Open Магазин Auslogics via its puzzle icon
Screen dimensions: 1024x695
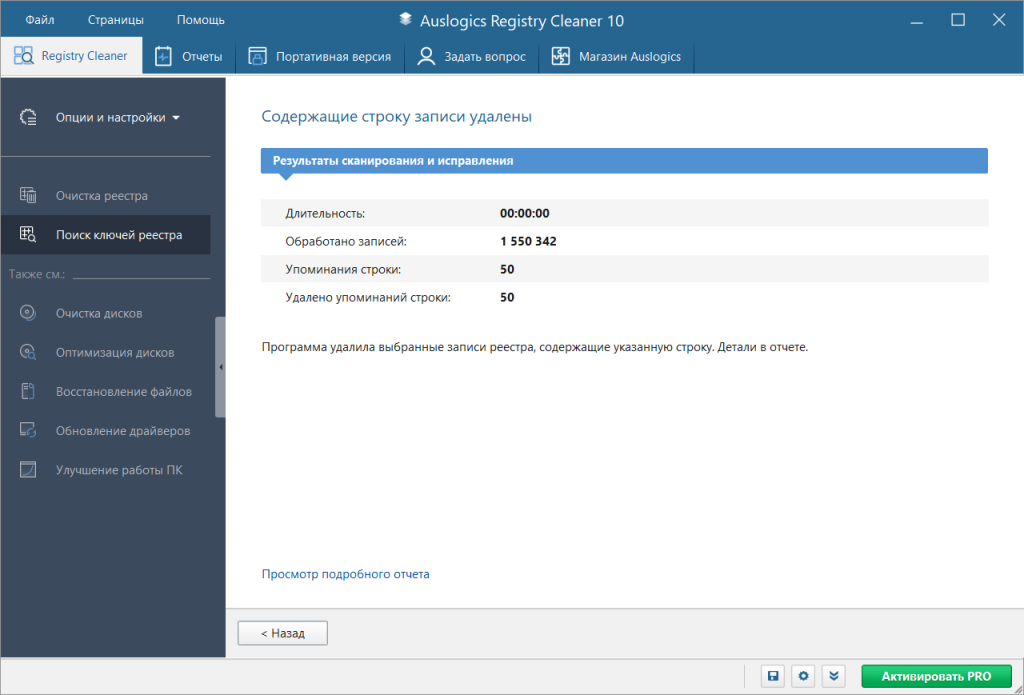(562, 56)
